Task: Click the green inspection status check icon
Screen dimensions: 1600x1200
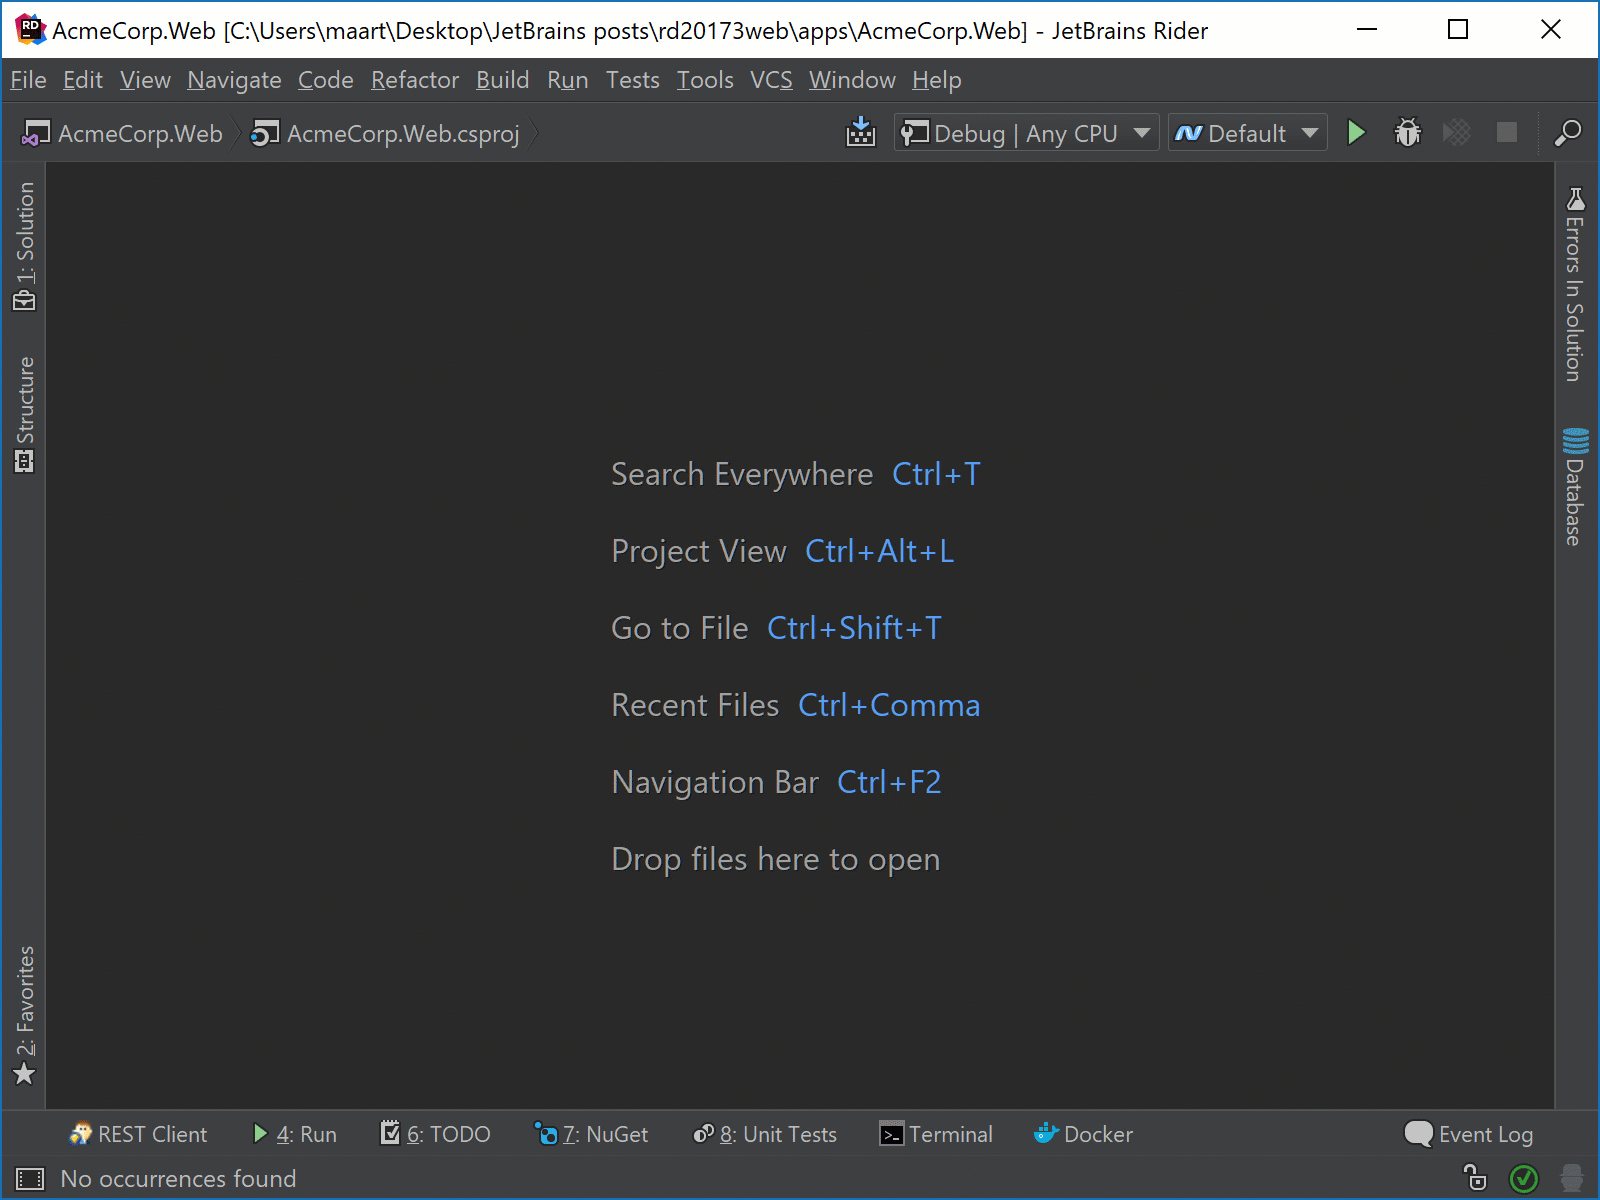Action: click(x=1524, y=1178)
